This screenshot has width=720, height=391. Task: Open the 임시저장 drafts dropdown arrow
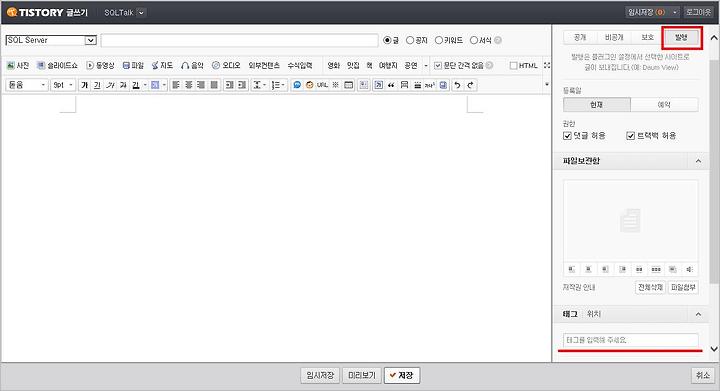coord(675,12)
